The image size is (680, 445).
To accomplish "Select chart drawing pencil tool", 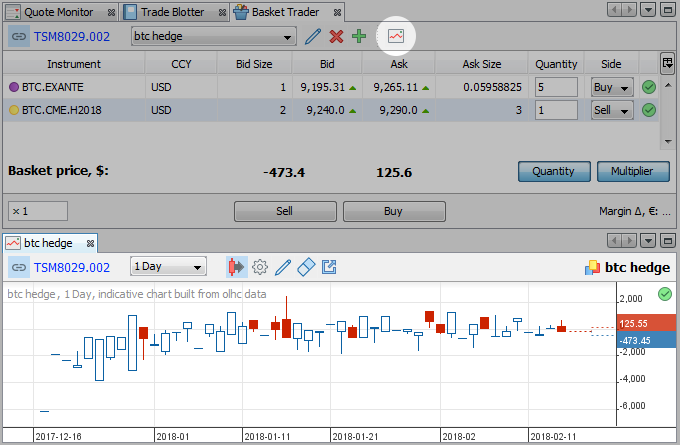I will [x=283, y=267].
